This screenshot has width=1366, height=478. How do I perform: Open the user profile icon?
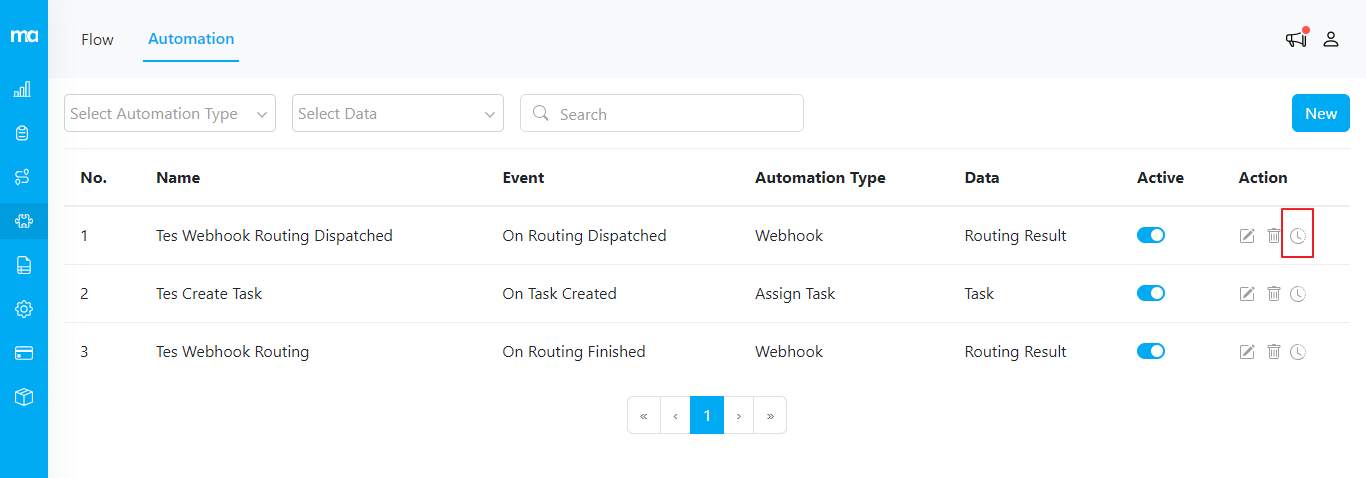click(x=1331, y=39)
